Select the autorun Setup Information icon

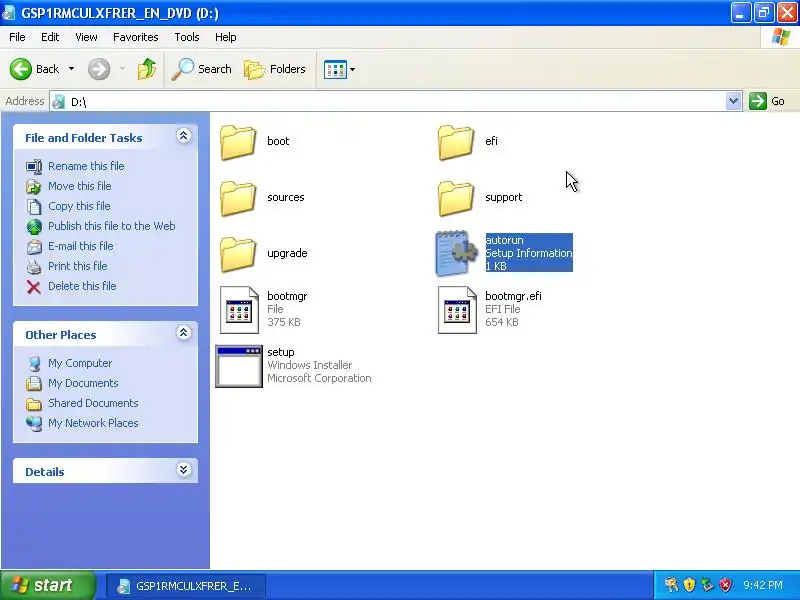click(x=456, y=253)
